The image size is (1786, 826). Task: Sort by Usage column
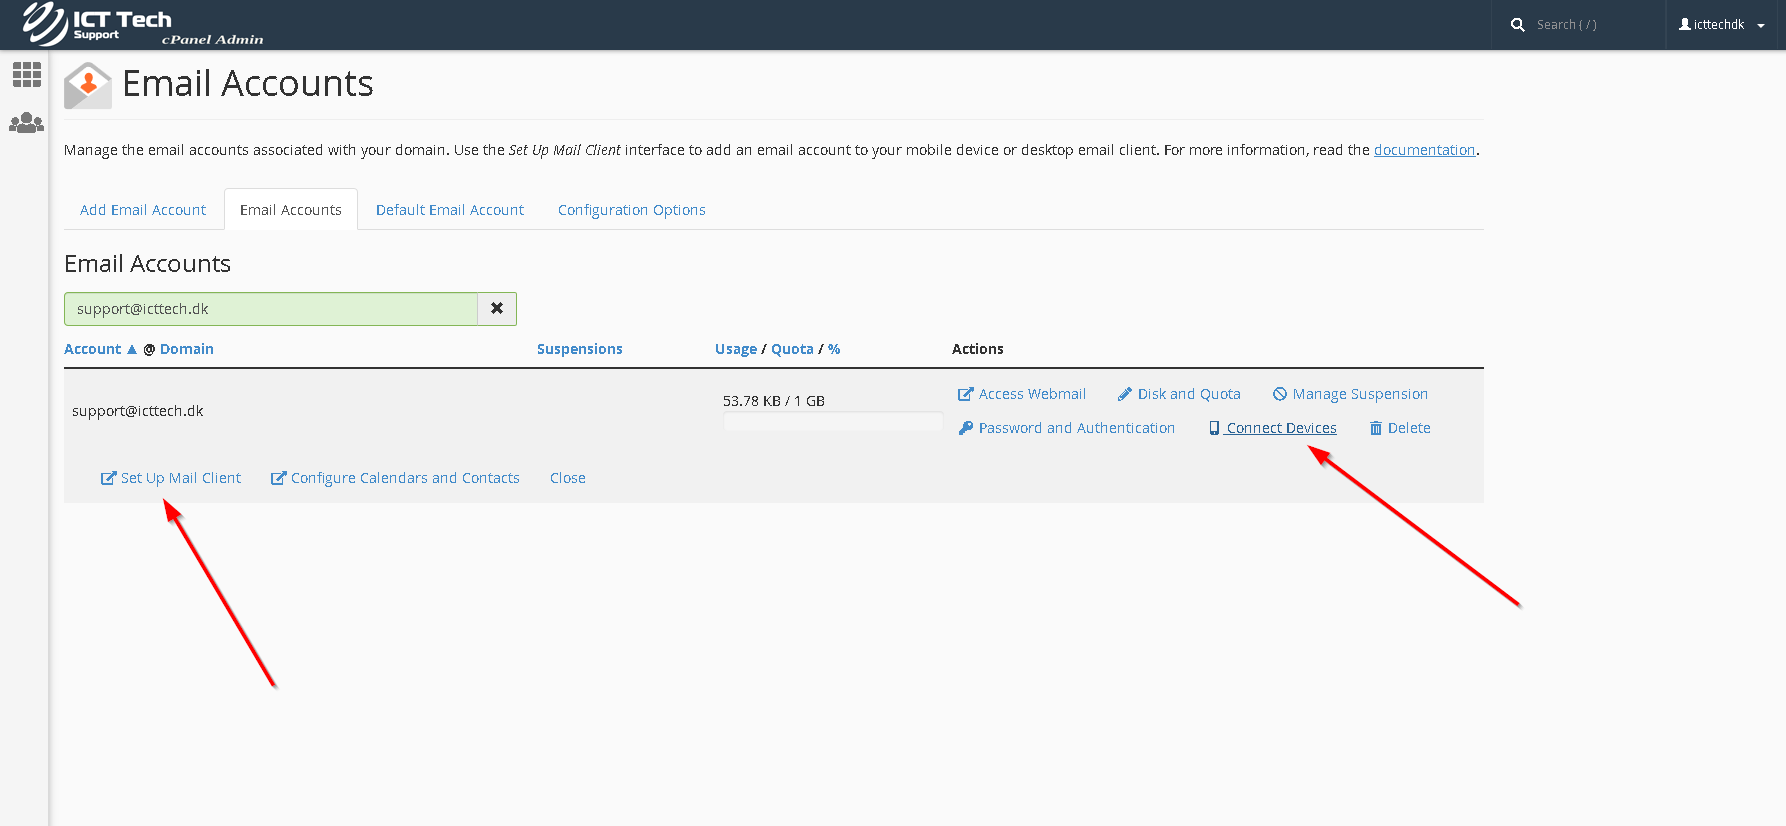coord(736,349)
